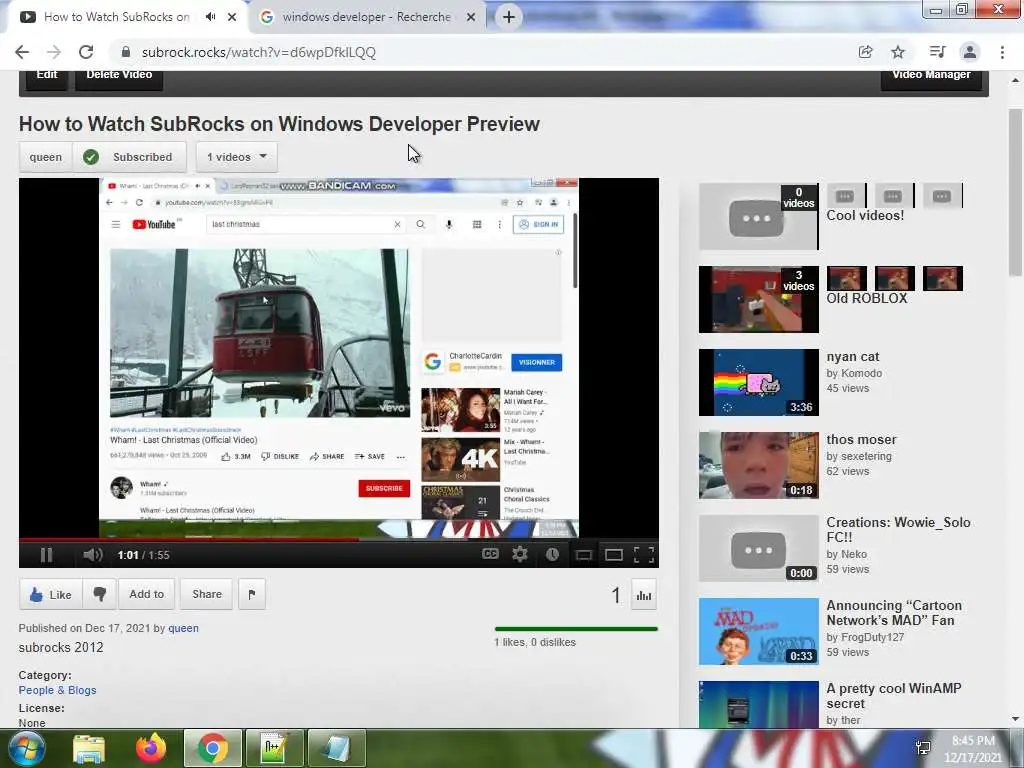Open the queen uploader link
Image resolution: width=1024 pixels, height=768 pixels.
[184, 628]
